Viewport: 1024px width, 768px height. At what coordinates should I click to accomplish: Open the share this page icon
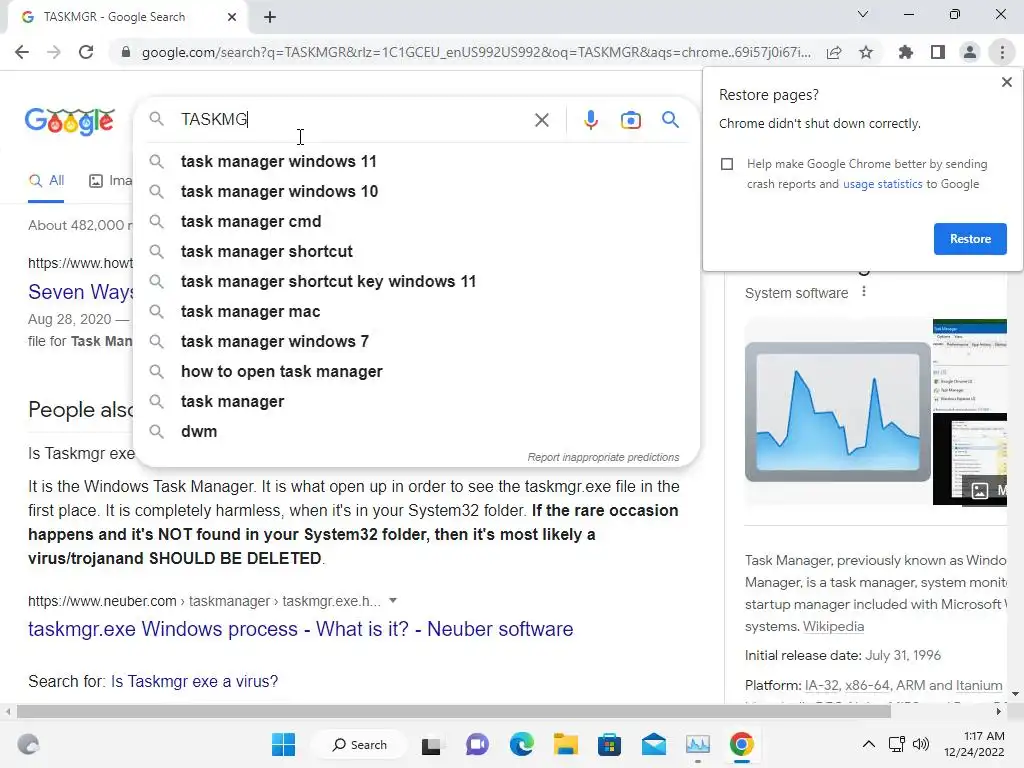[834, 52]
